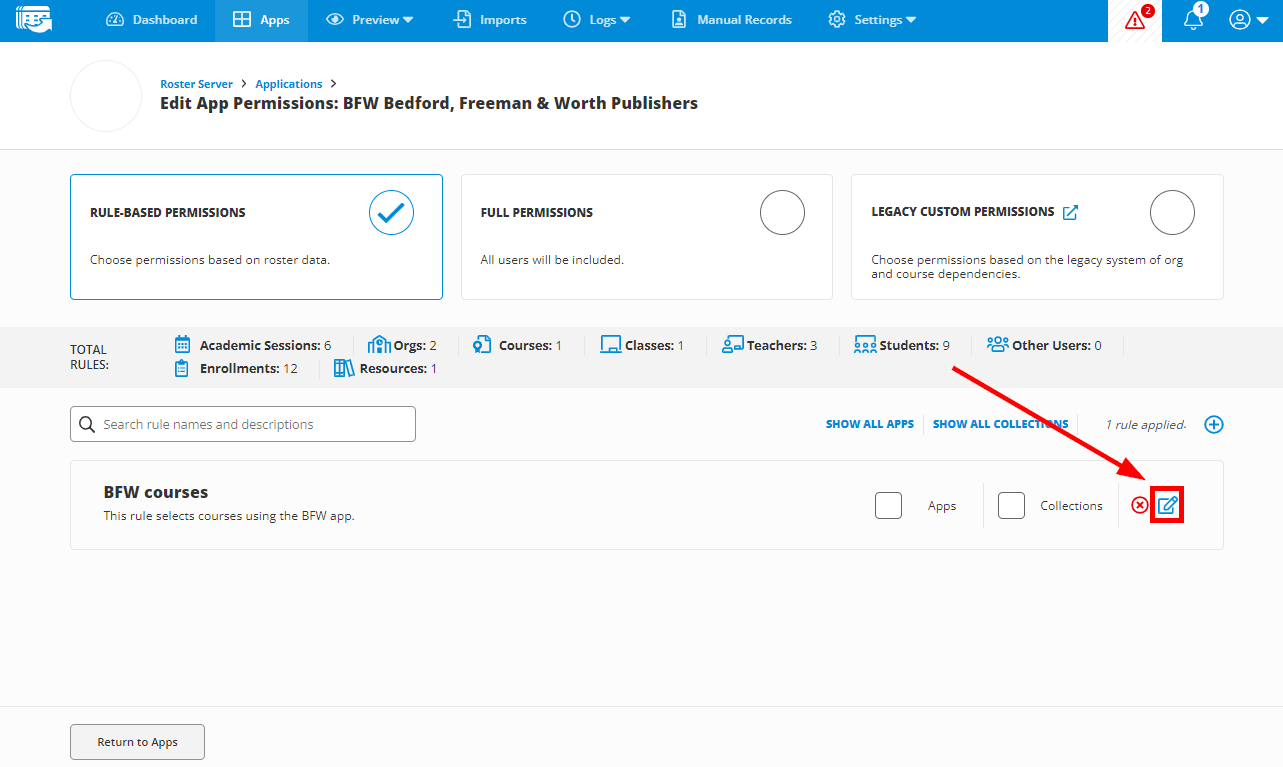This screenshot has width=1283, height=767.
Task: Open the notifications bell
Action: [1194, 20]
